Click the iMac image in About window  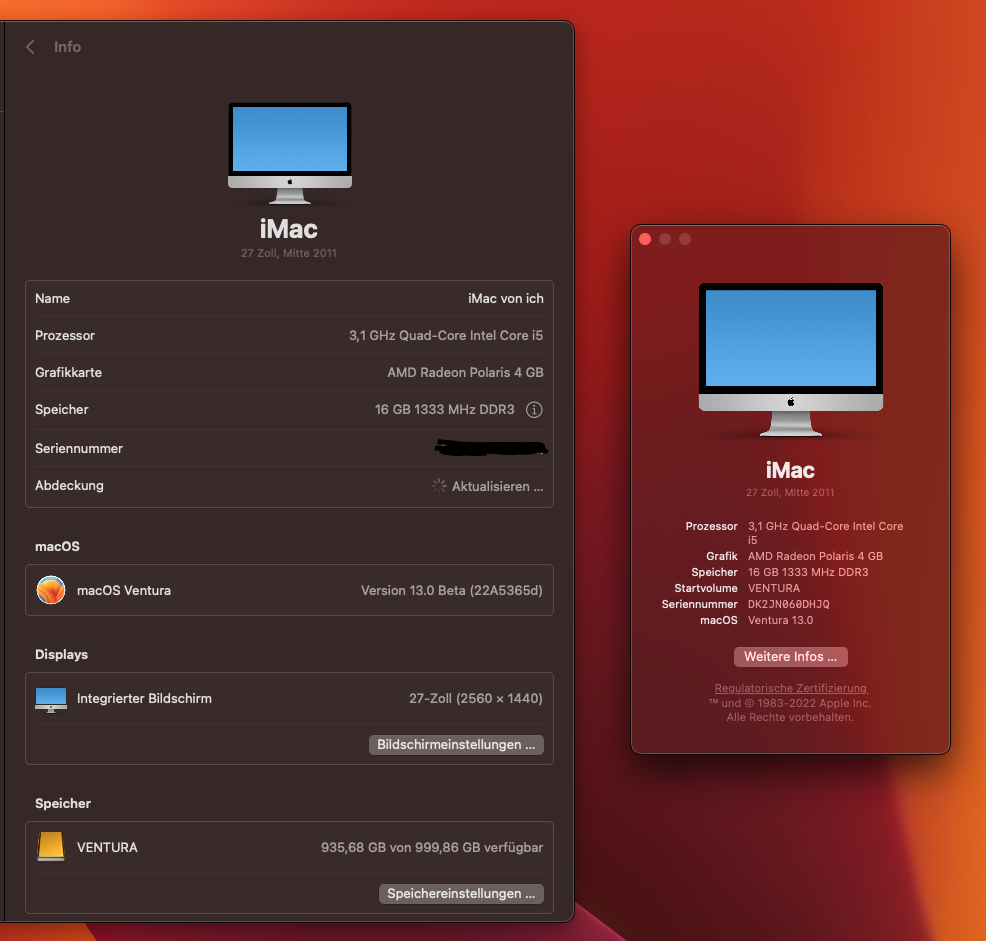[790, 360]
